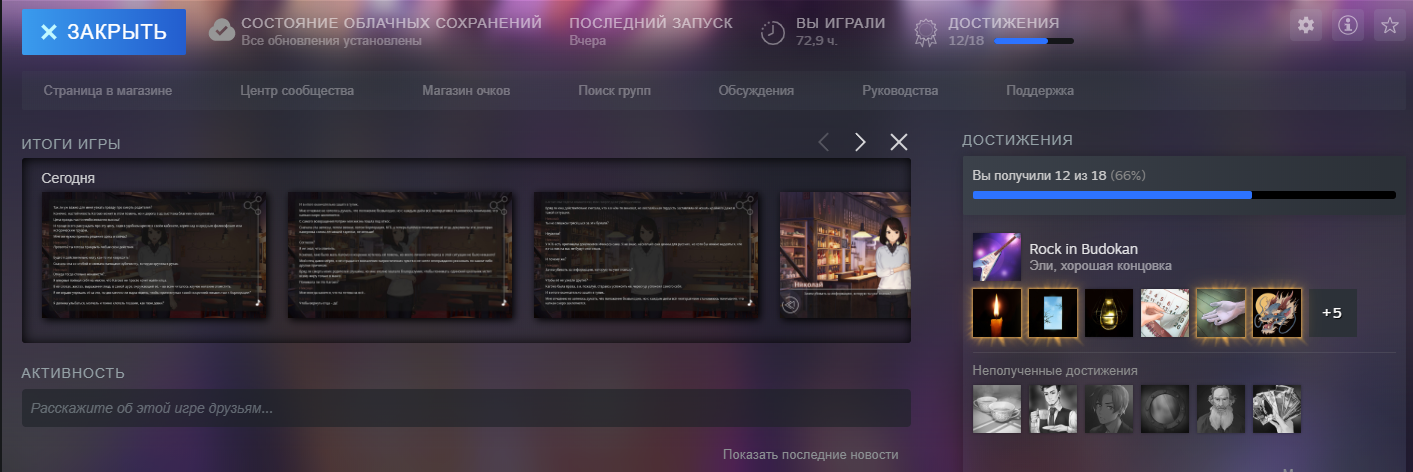Open the third dialogue text screenshot thumbnail
The image size is (1413, 472).
click(646, 255)
